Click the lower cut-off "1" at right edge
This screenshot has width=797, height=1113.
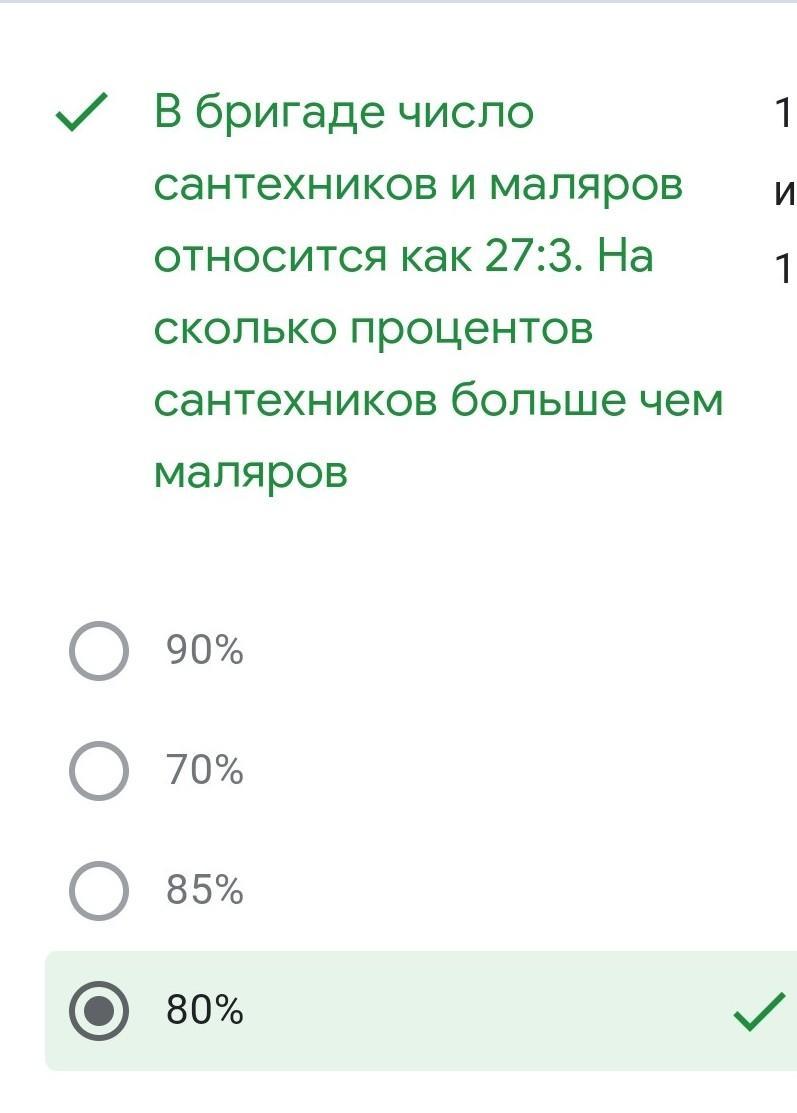point(784,267)
